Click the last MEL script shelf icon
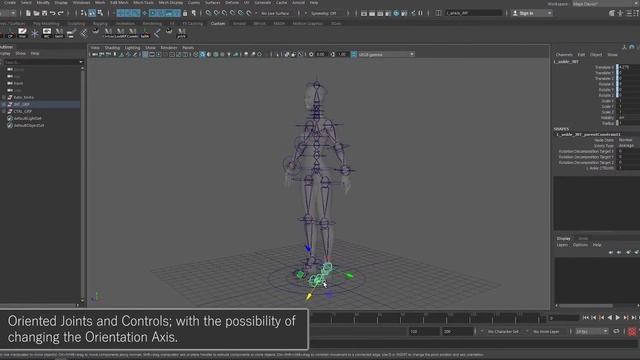Image resolution: width=640 pixels, height=360 pixels. pos(182,33)
